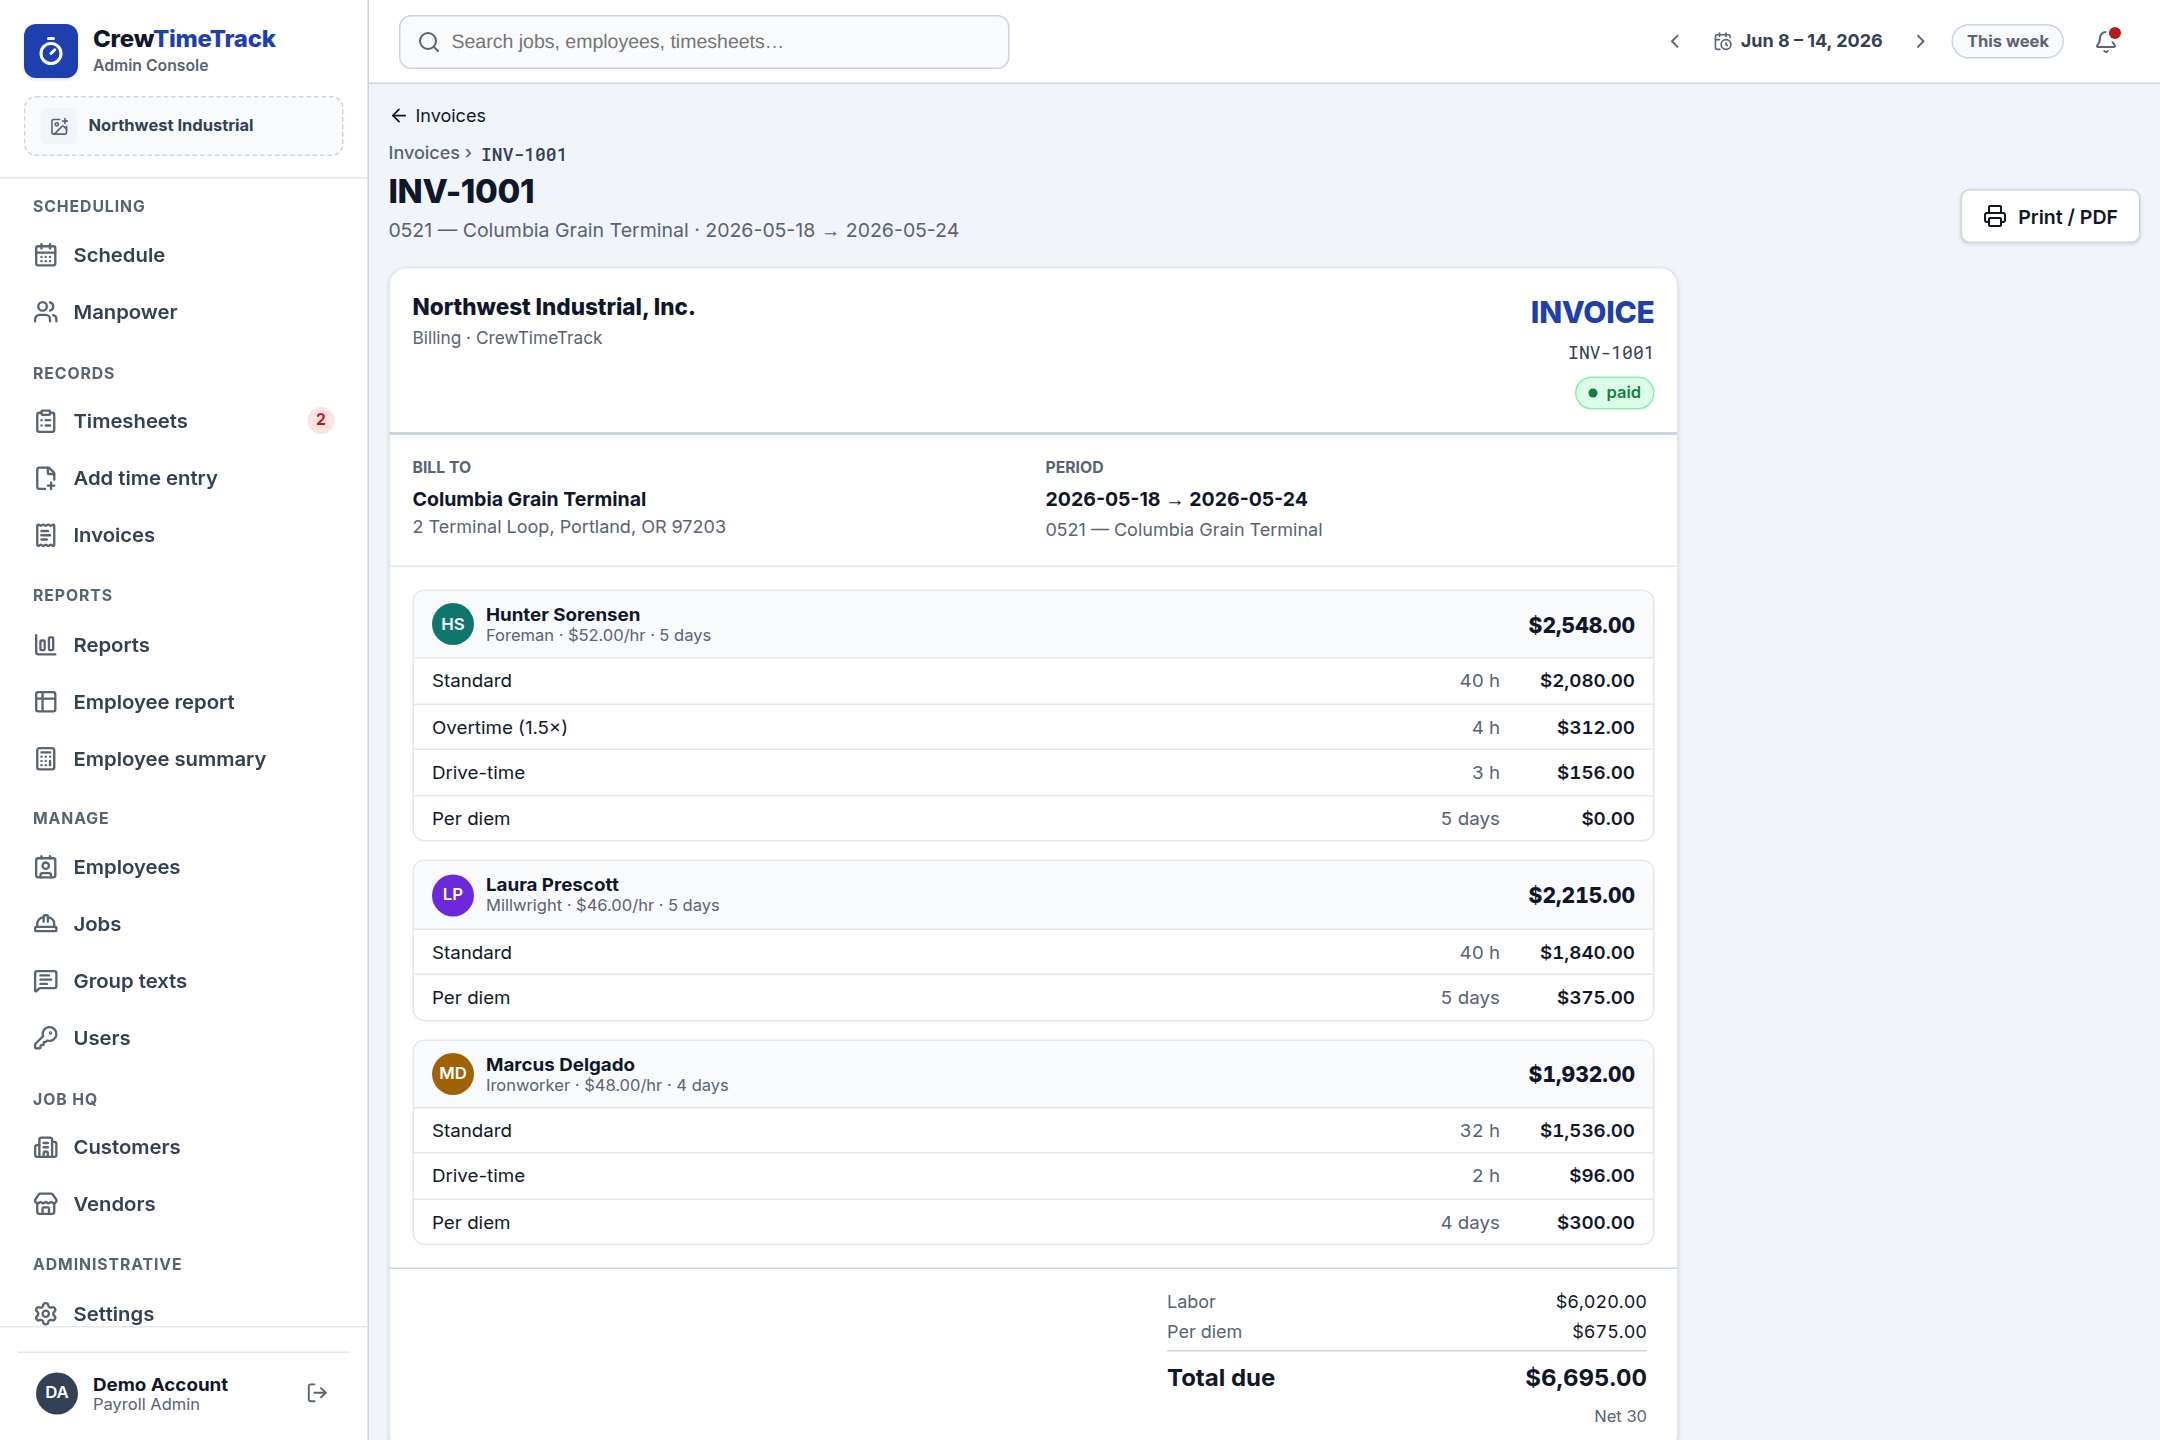The width and height of the screenshot is (2160, 1440).
Task: Open the Jun 8–14, 2026 date range picker
Action: click(1798, 41)
